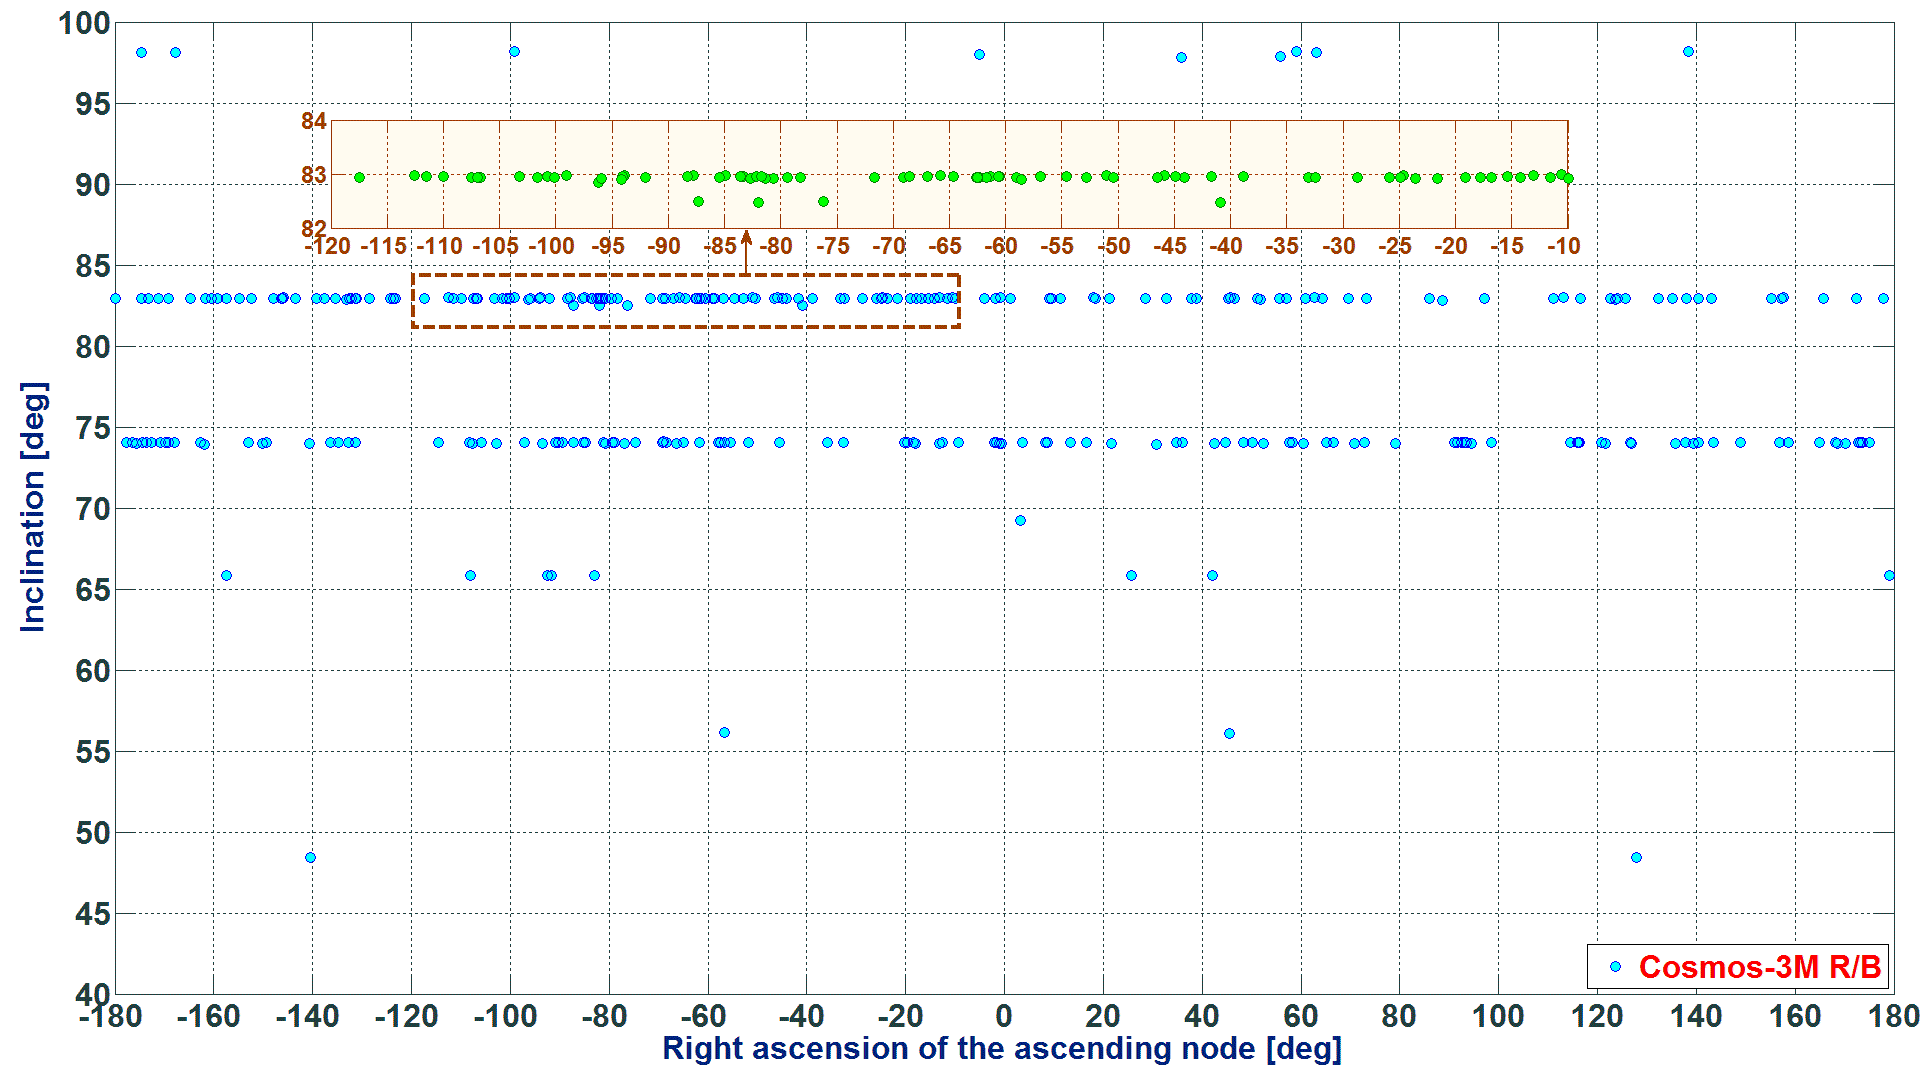Select the lone data point near 69° inclination
This screenshot has width=1920, height=1072.
tap(1020, 520)
